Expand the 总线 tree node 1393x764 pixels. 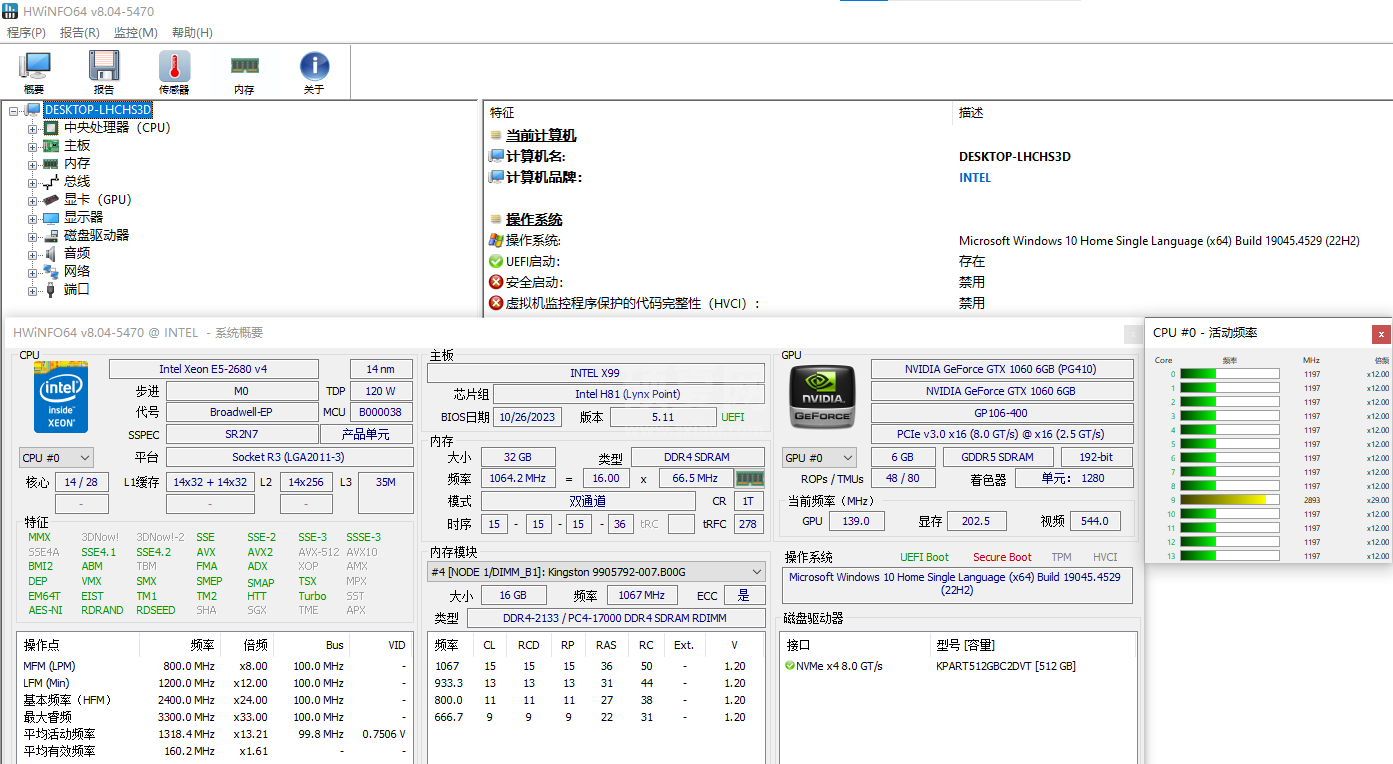(x=32, y=182)
